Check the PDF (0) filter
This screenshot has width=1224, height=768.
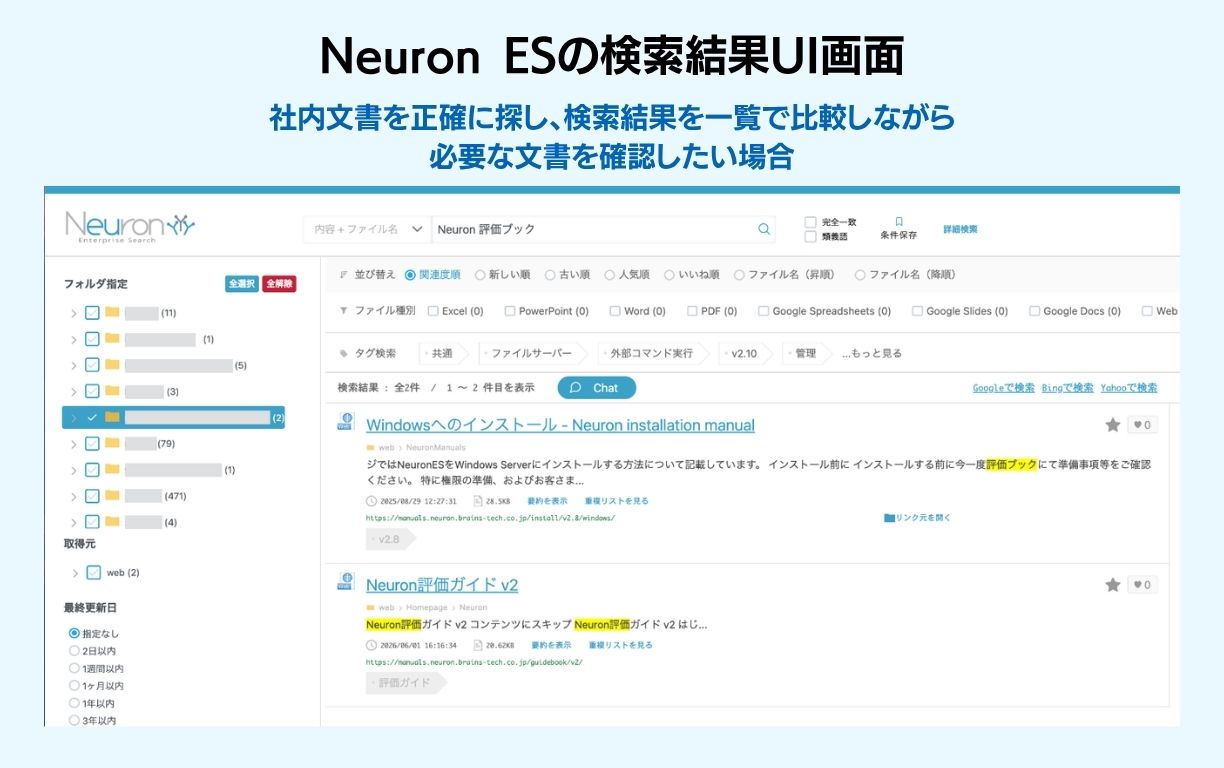click(x=692, y=311)
